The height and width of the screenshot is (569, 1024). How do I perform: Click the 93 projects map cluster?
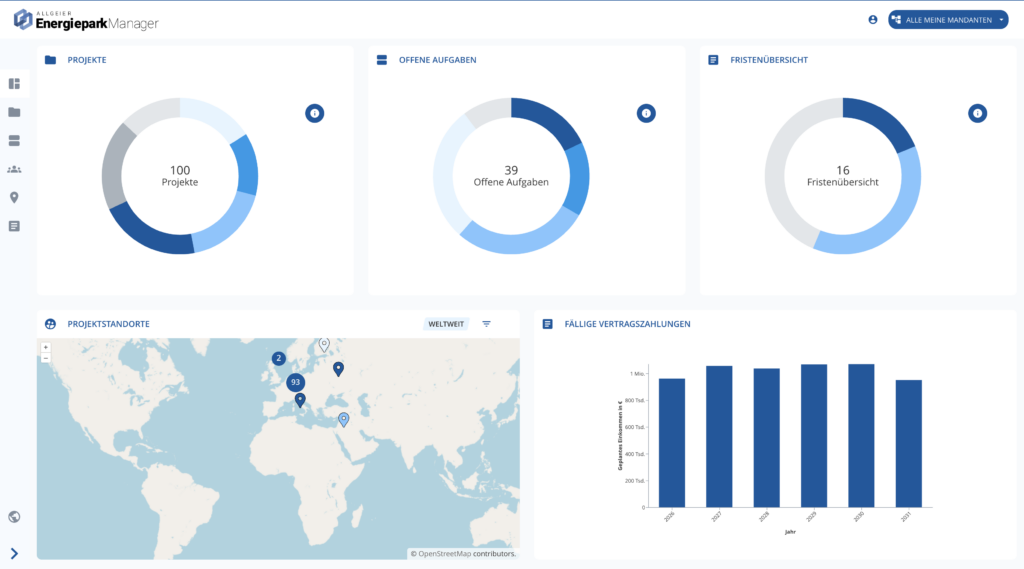tap(295, 382)
